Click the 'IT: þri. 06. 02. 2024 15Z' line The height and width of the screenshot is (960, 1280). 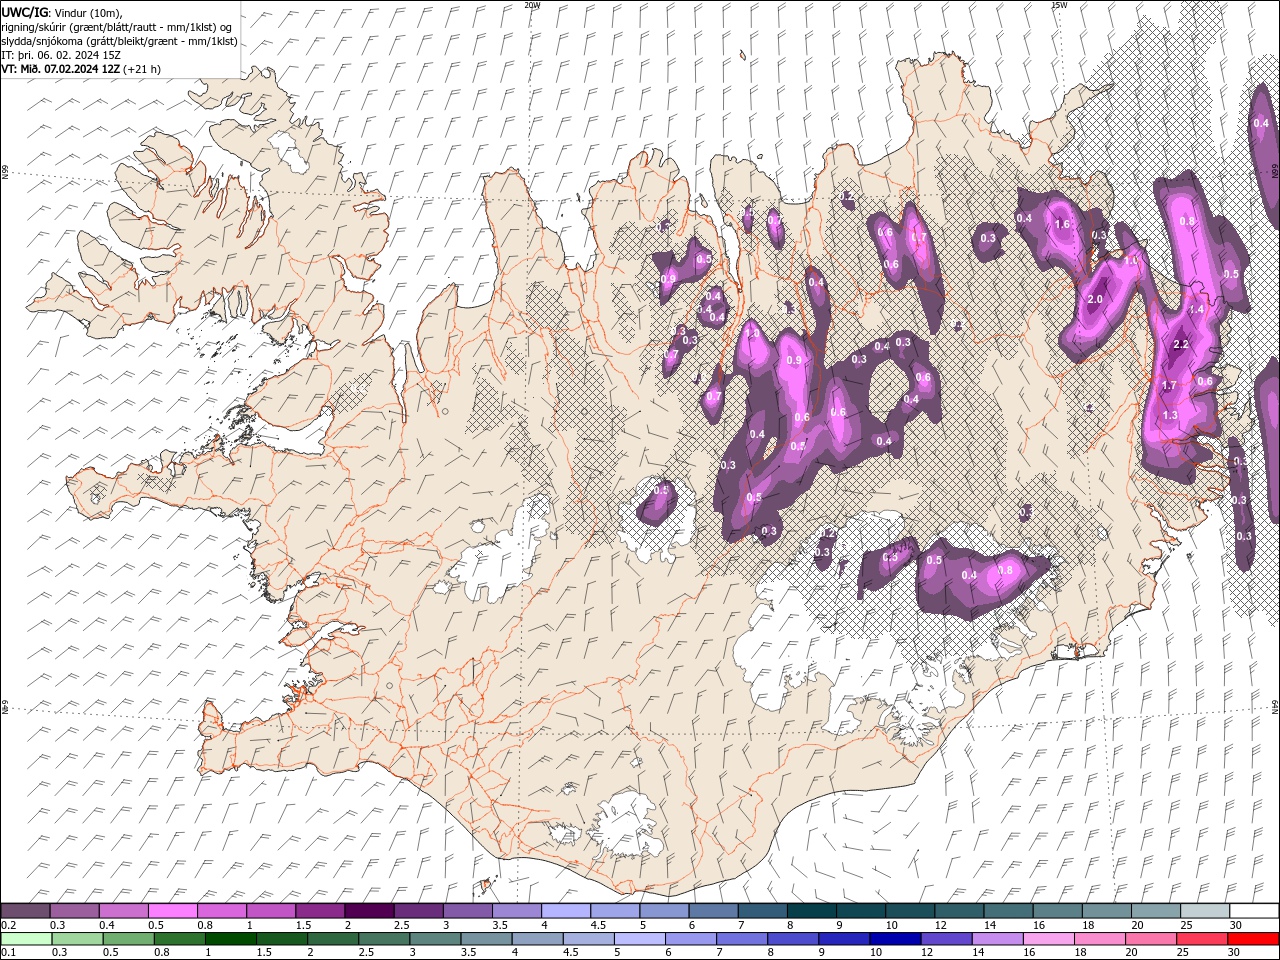point(61,55)
